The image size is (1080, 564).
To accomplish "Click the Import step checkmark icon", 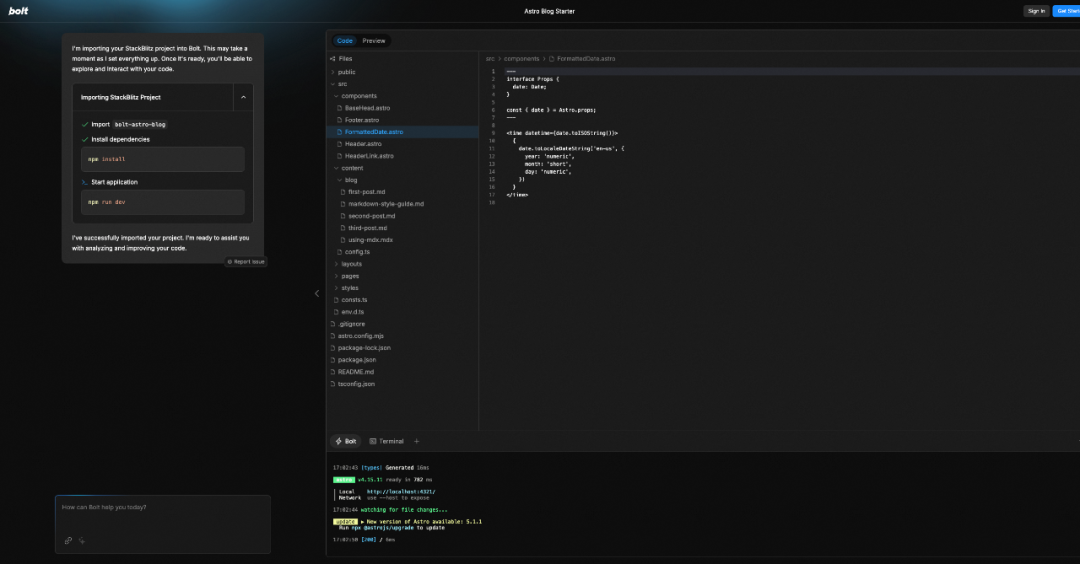I will coord(85,125).
